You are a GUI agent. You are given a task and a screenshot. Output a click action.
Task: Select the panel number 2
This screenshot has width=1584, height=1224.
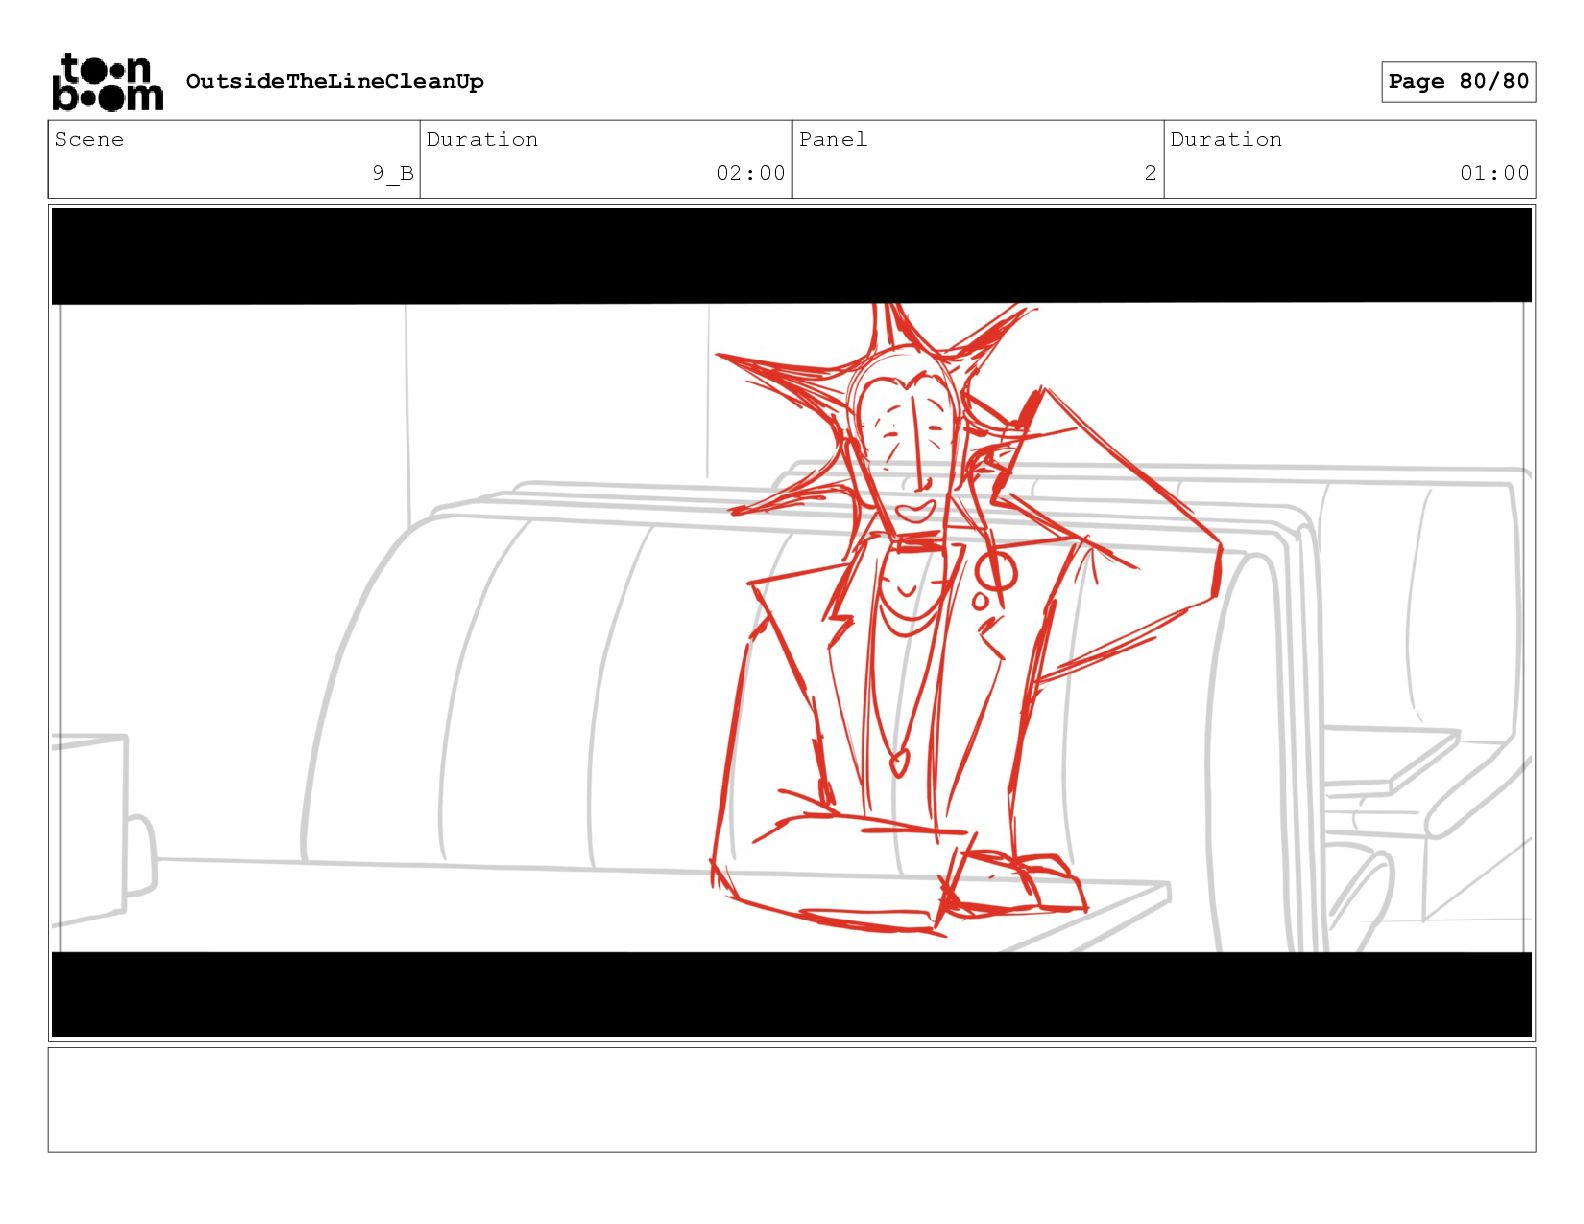point(1150,173)
